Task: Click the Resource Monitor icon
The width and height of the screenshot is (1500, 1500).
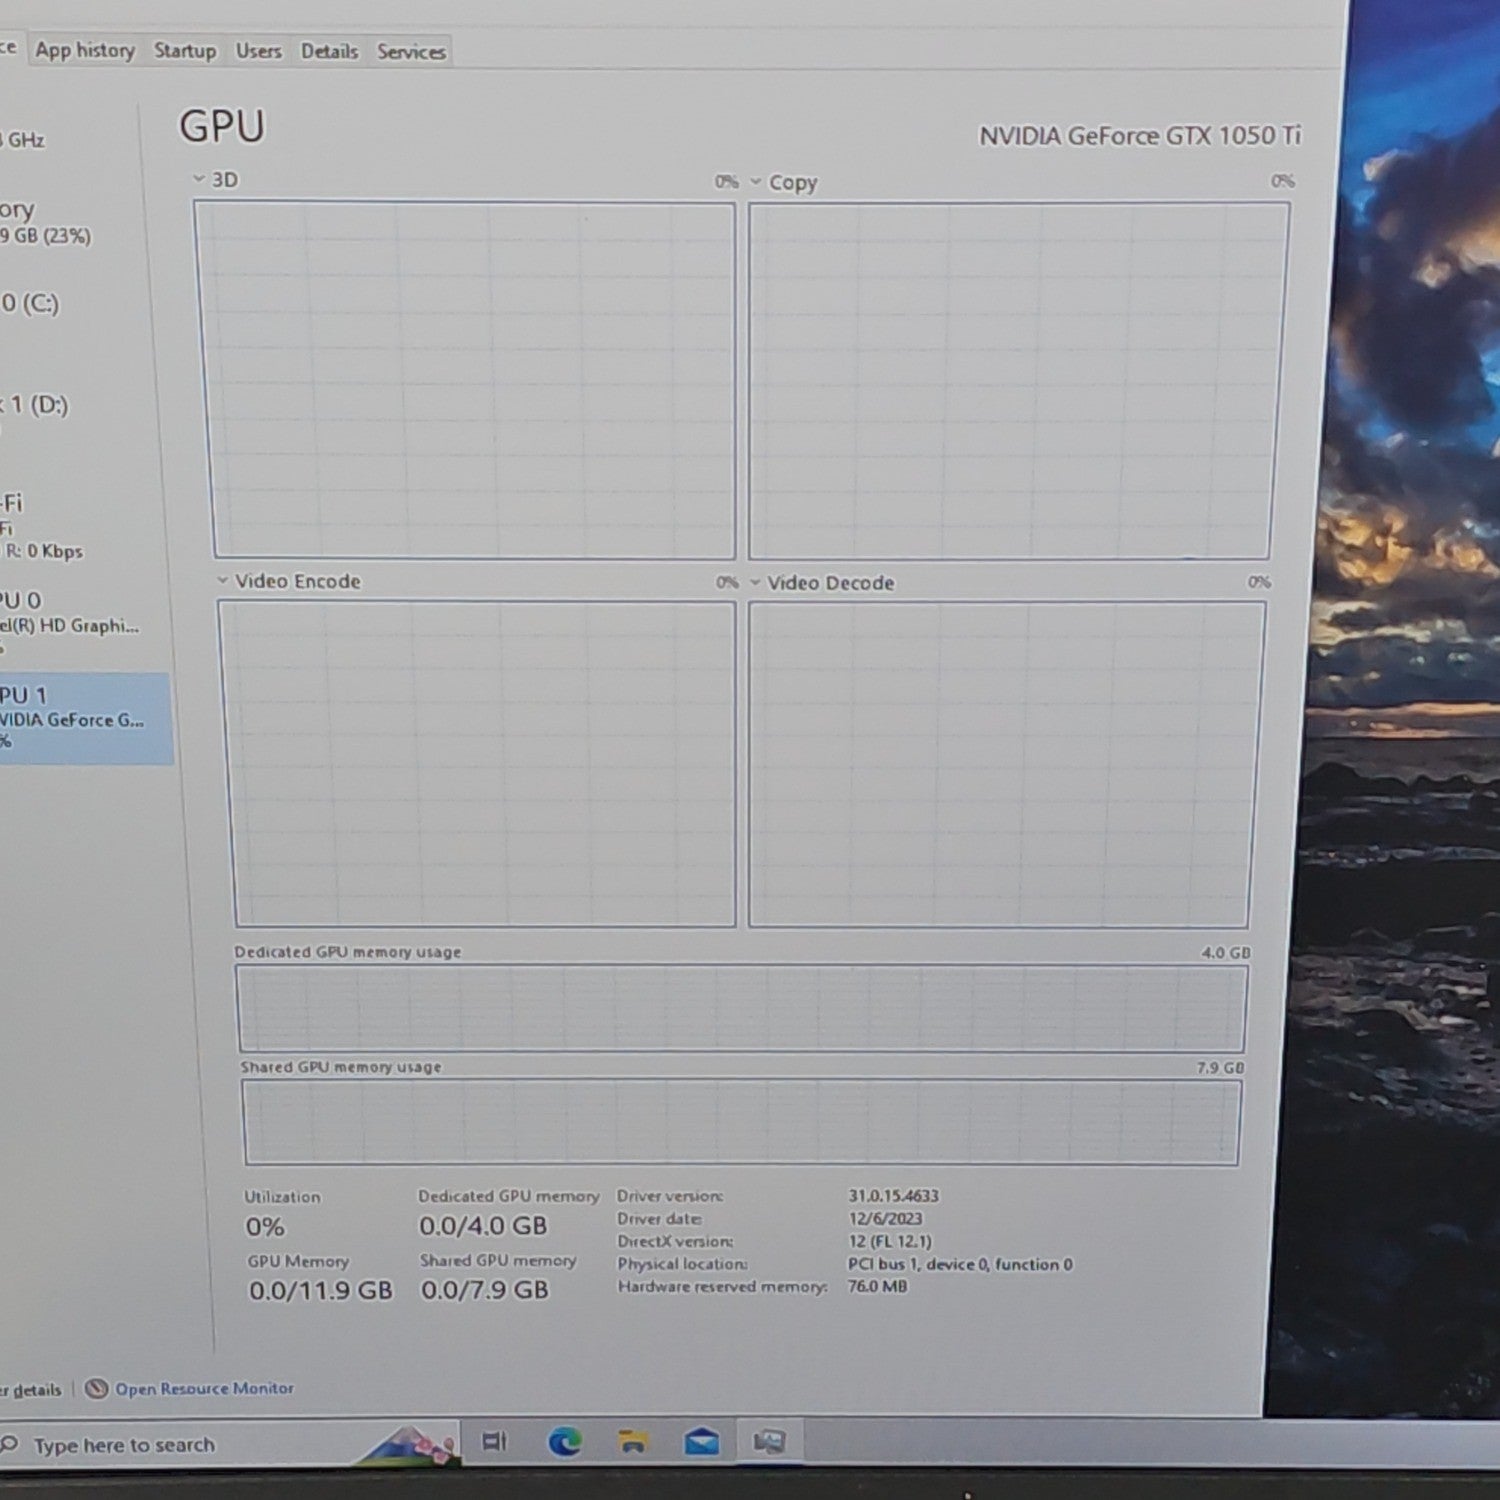Action: [x=96, y=1388]
